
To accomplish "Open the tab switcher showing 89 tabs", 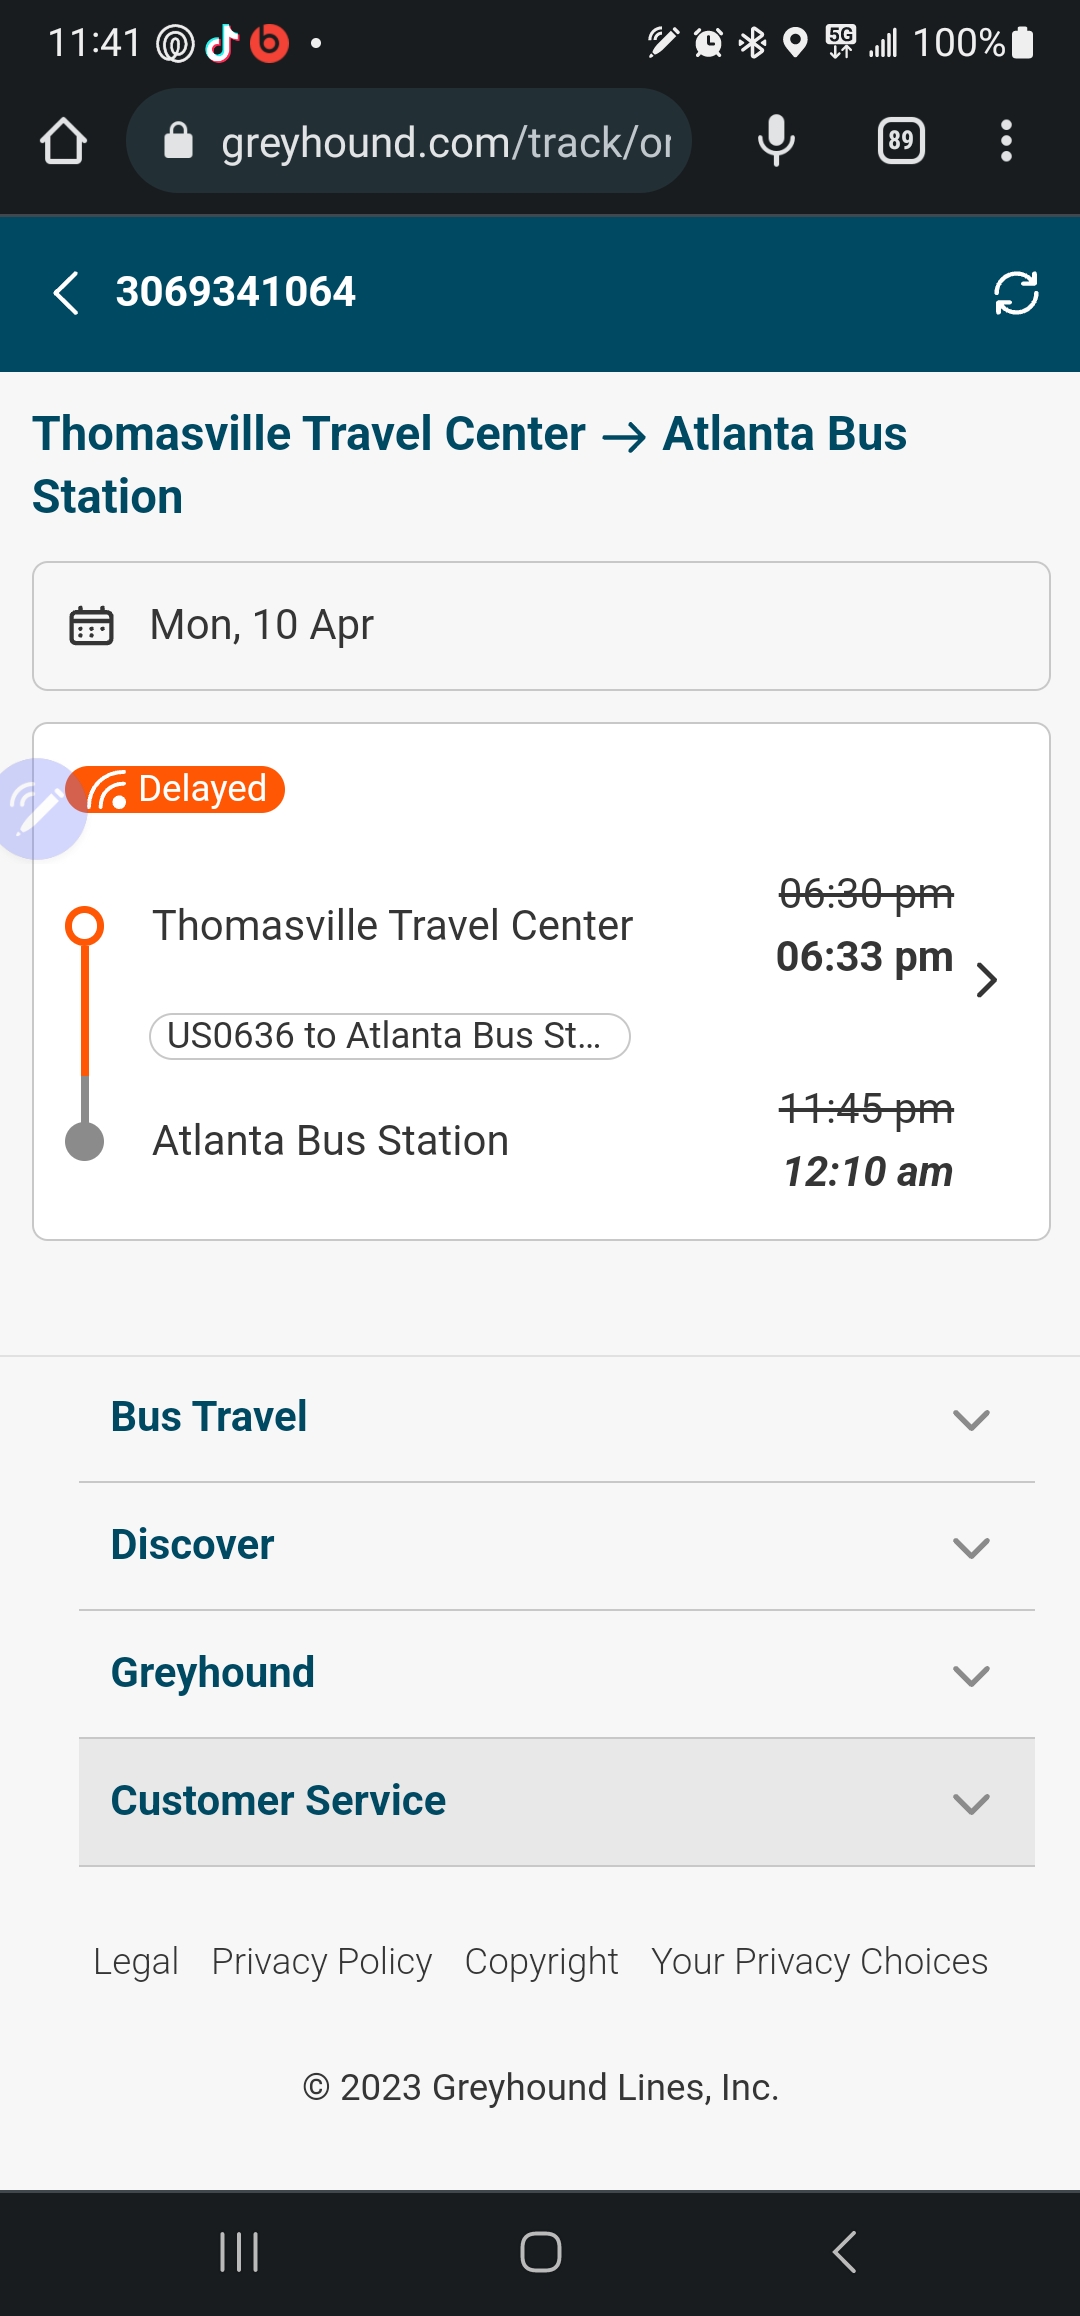I will (901, 141).
